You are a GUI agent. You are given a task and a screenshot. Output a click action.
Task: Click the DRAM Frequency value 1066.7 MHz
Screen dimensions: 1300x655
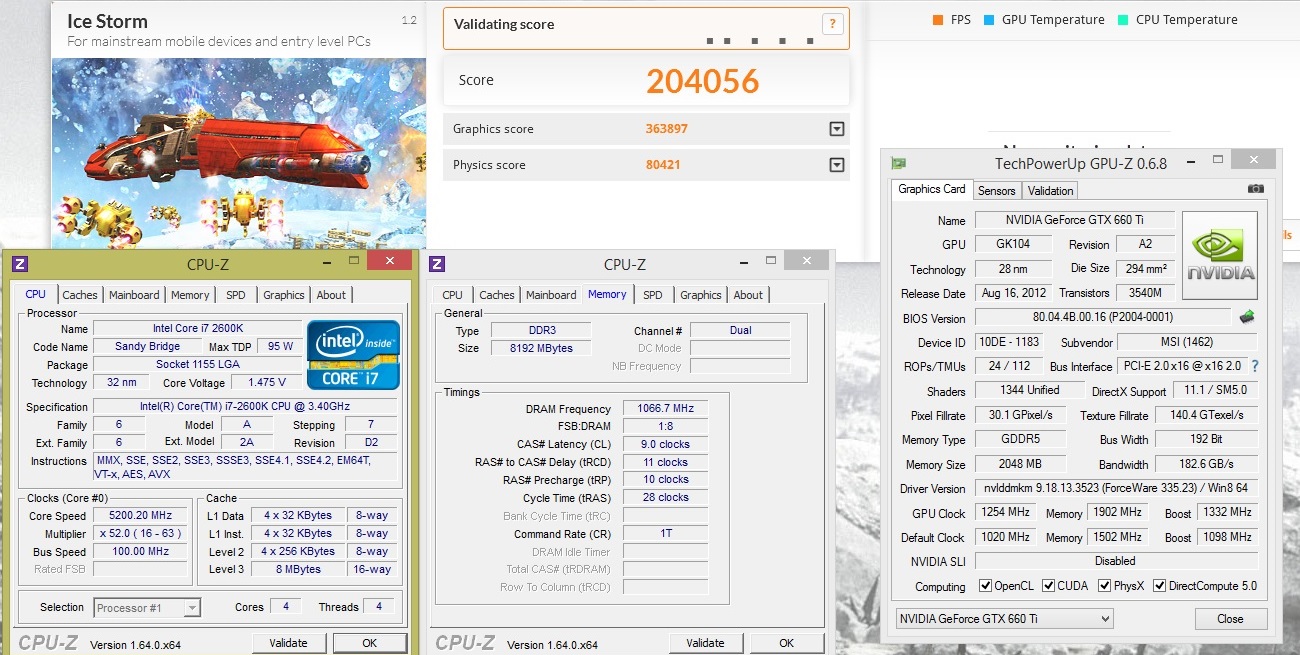point(665,409)
